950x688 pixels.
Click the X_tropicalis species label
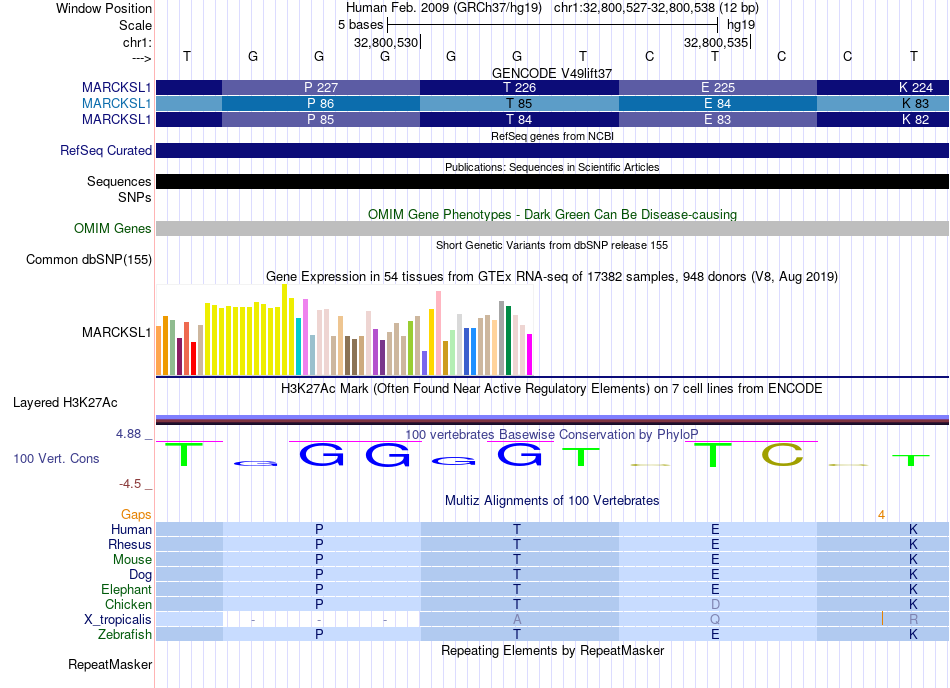118,619
